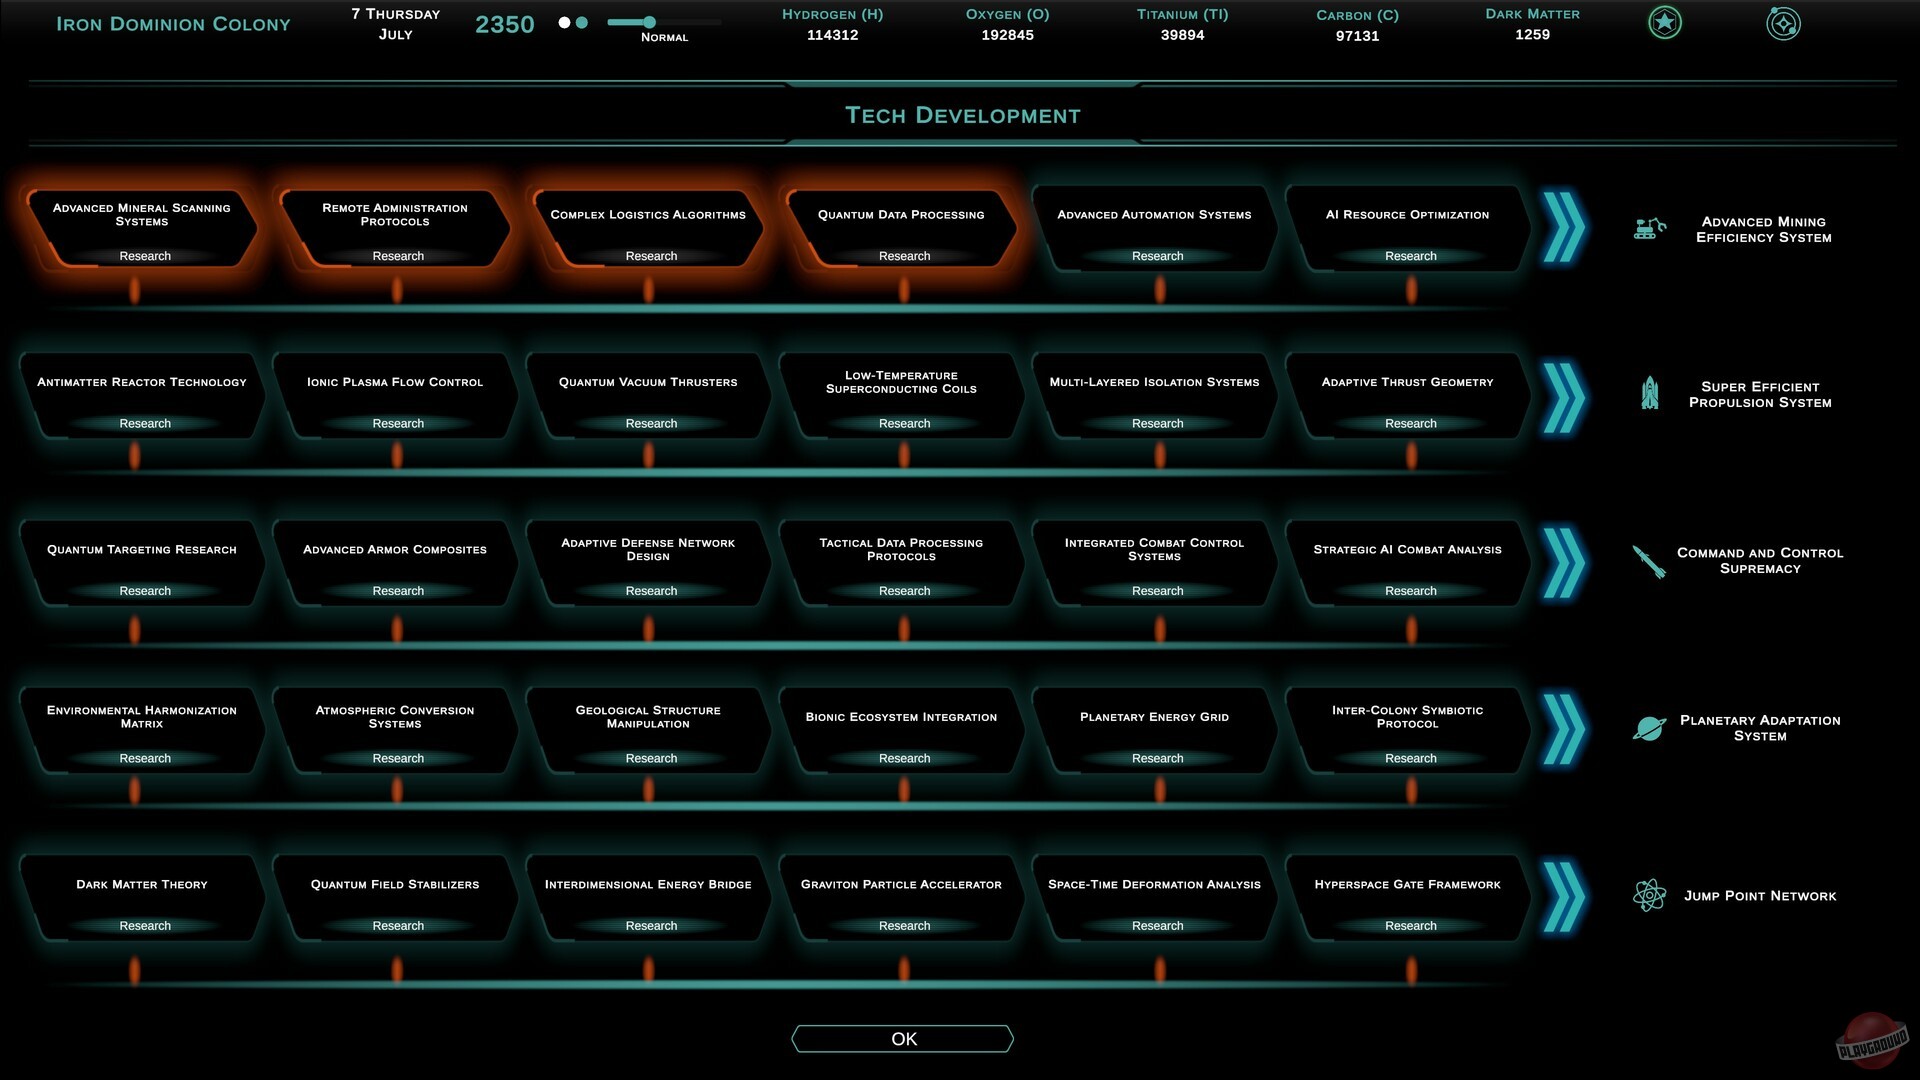
Task: Select the Advanced Mineral Scanning Systems tech card
Action: pyautogui.click(x=142, y=215)
